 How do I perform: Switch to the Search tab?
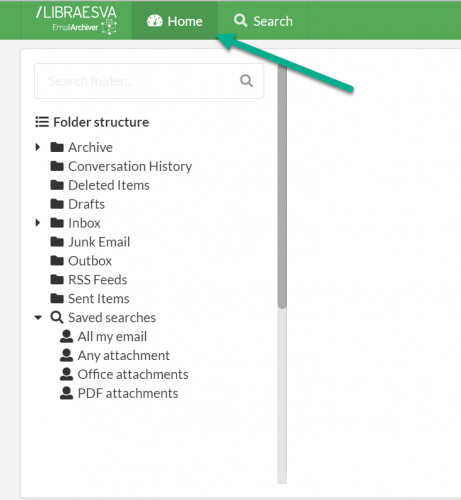coord(263,21)
